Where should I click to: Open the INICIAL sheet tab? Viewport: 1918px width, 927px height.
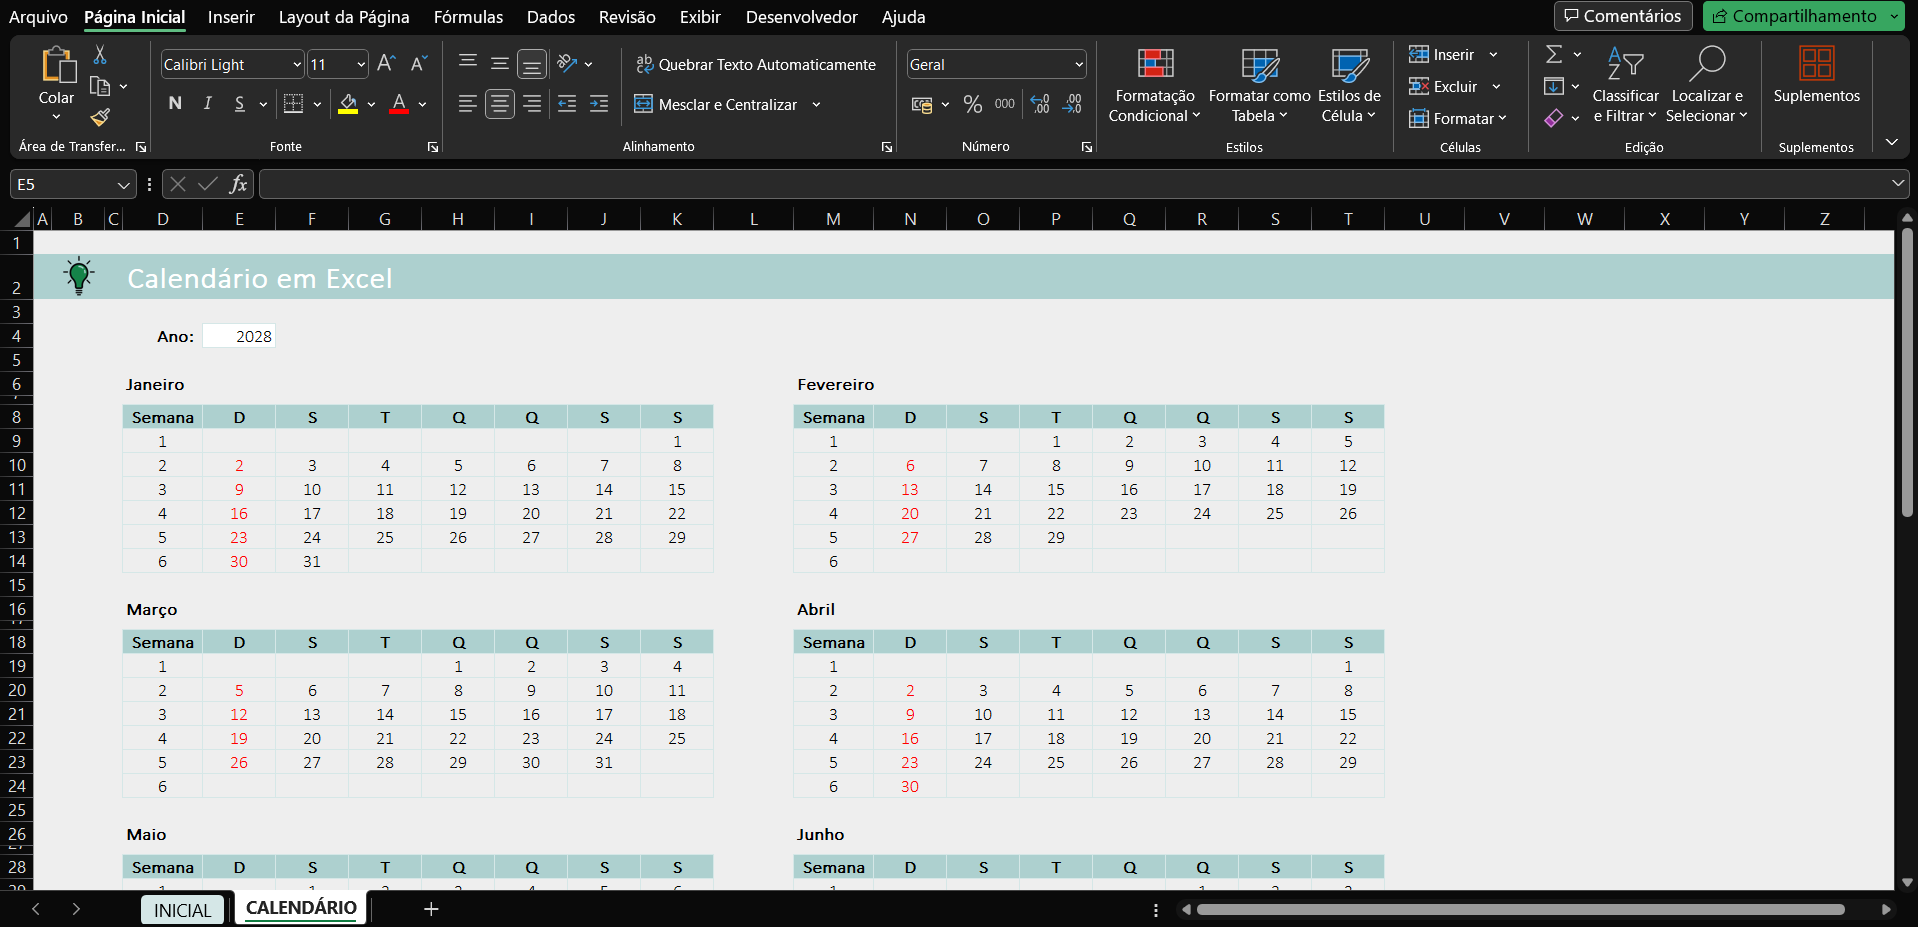pos(182,909)
